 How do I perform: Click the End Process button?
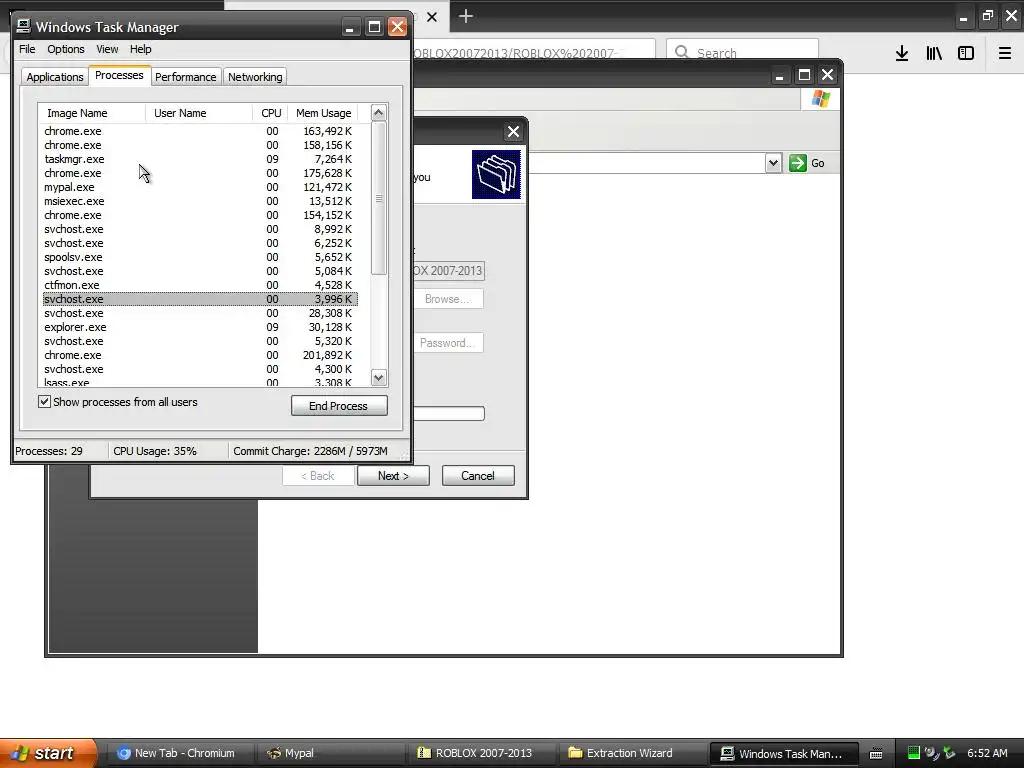click(x=339, y=406)
